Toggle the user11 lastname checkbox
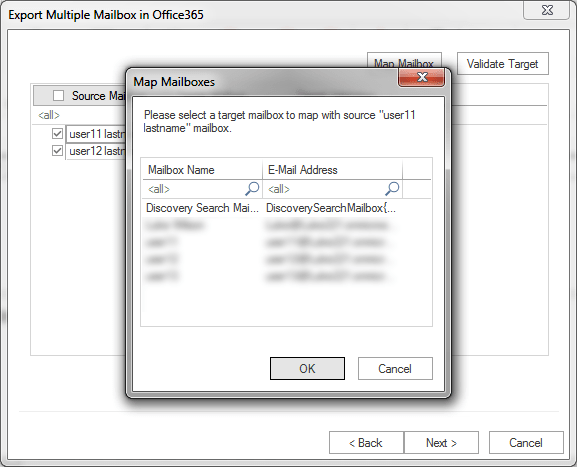The image size is (577, 467). (x=57, y=134)
